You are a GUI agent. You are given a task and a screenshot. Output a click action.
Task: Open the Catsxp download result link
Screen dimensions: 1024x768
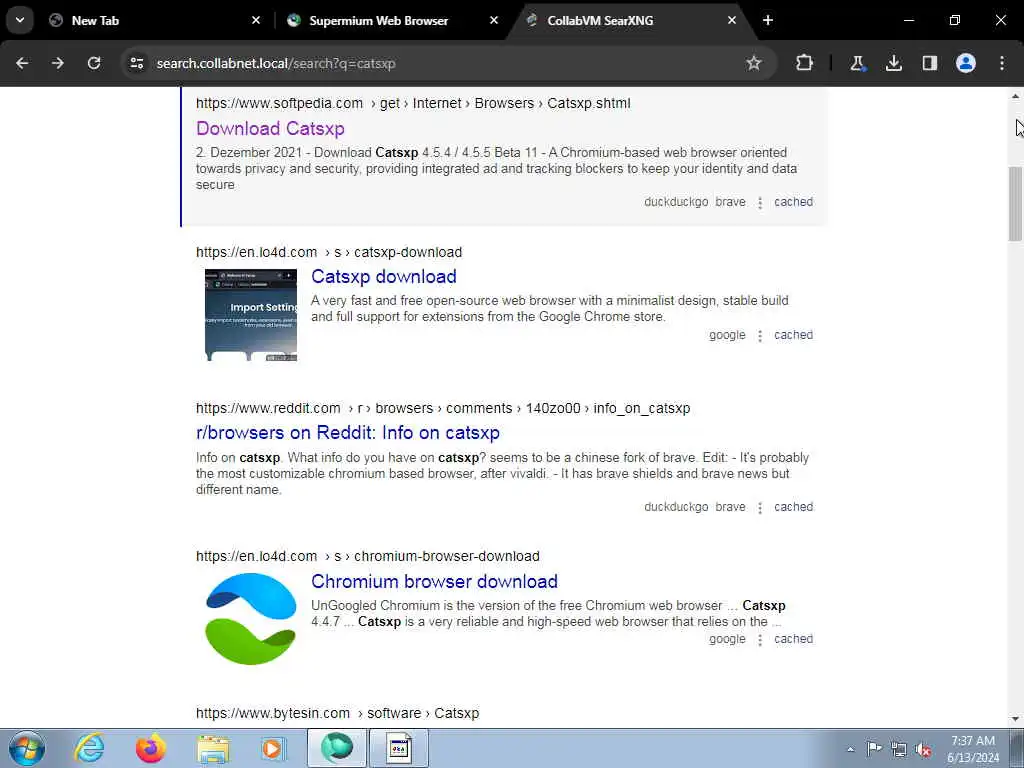pyautogui.click(x=384, y=276)
